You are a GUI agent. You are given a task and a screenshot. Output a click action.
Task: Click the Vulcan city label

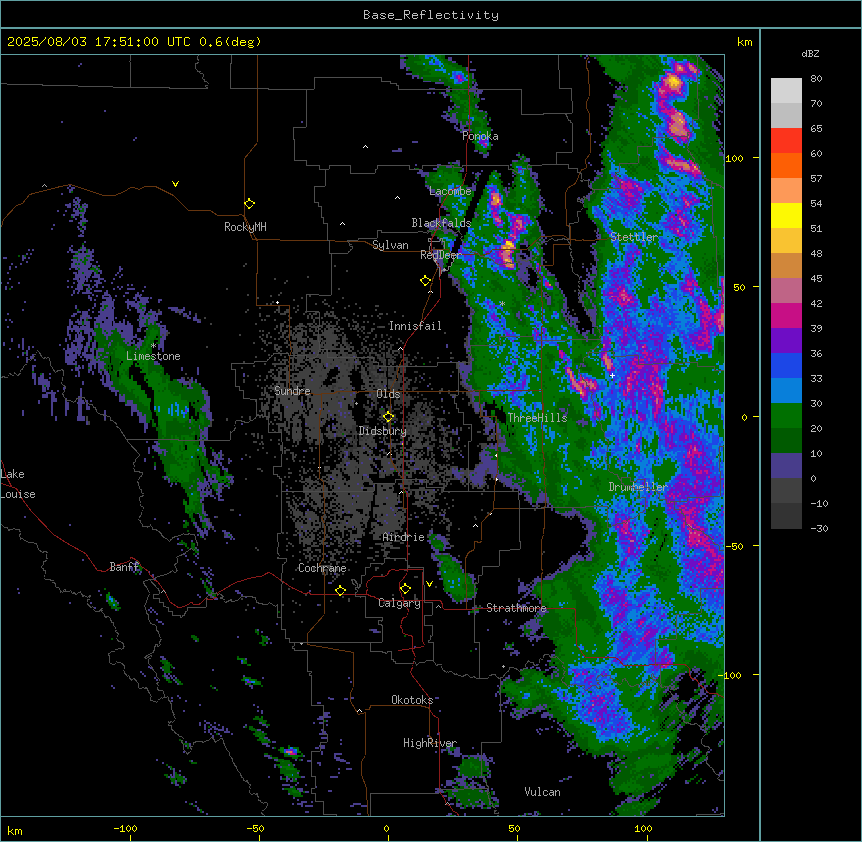click(543, 792)
